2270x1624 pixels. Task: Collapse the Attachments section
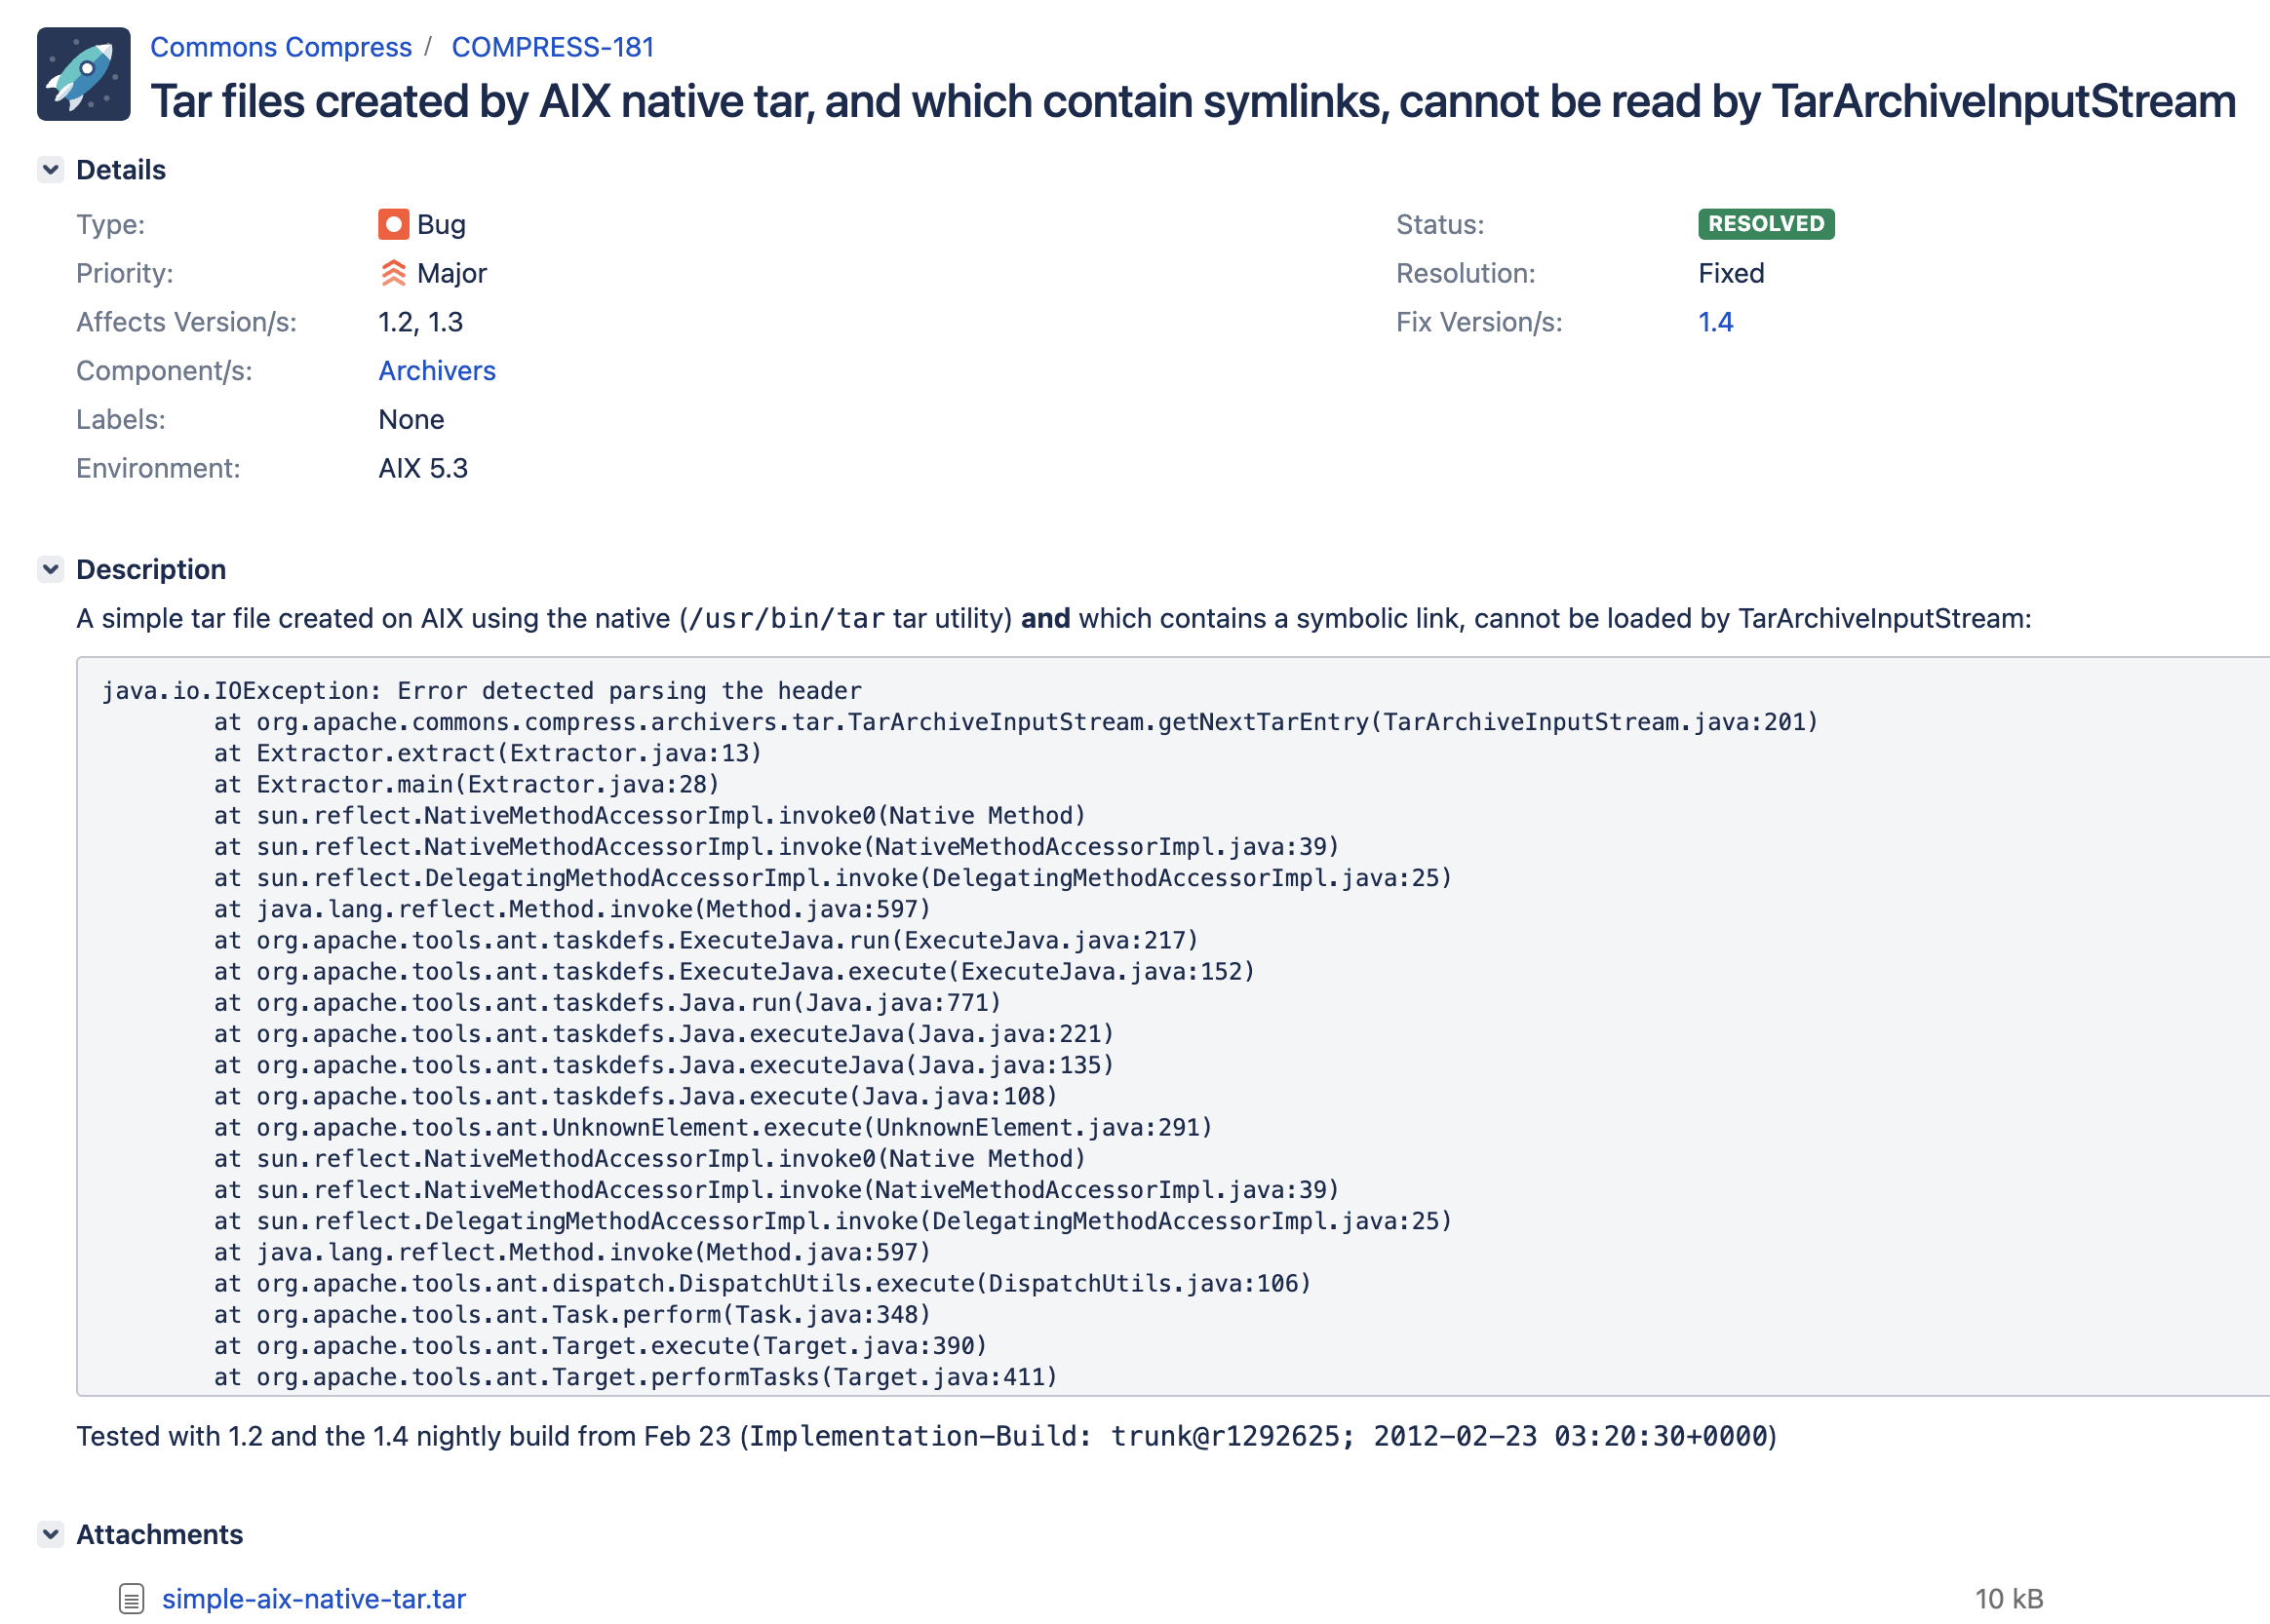tap(51, 1533)
